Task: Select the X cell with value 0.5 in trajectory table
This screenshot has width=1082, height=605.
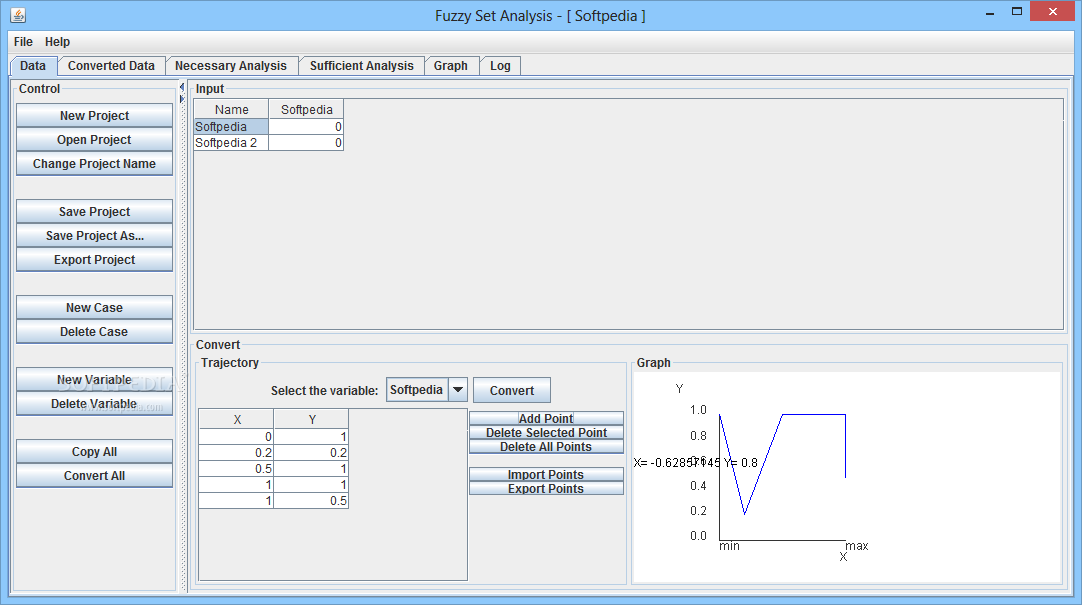Action: click(x=237, y=468)
